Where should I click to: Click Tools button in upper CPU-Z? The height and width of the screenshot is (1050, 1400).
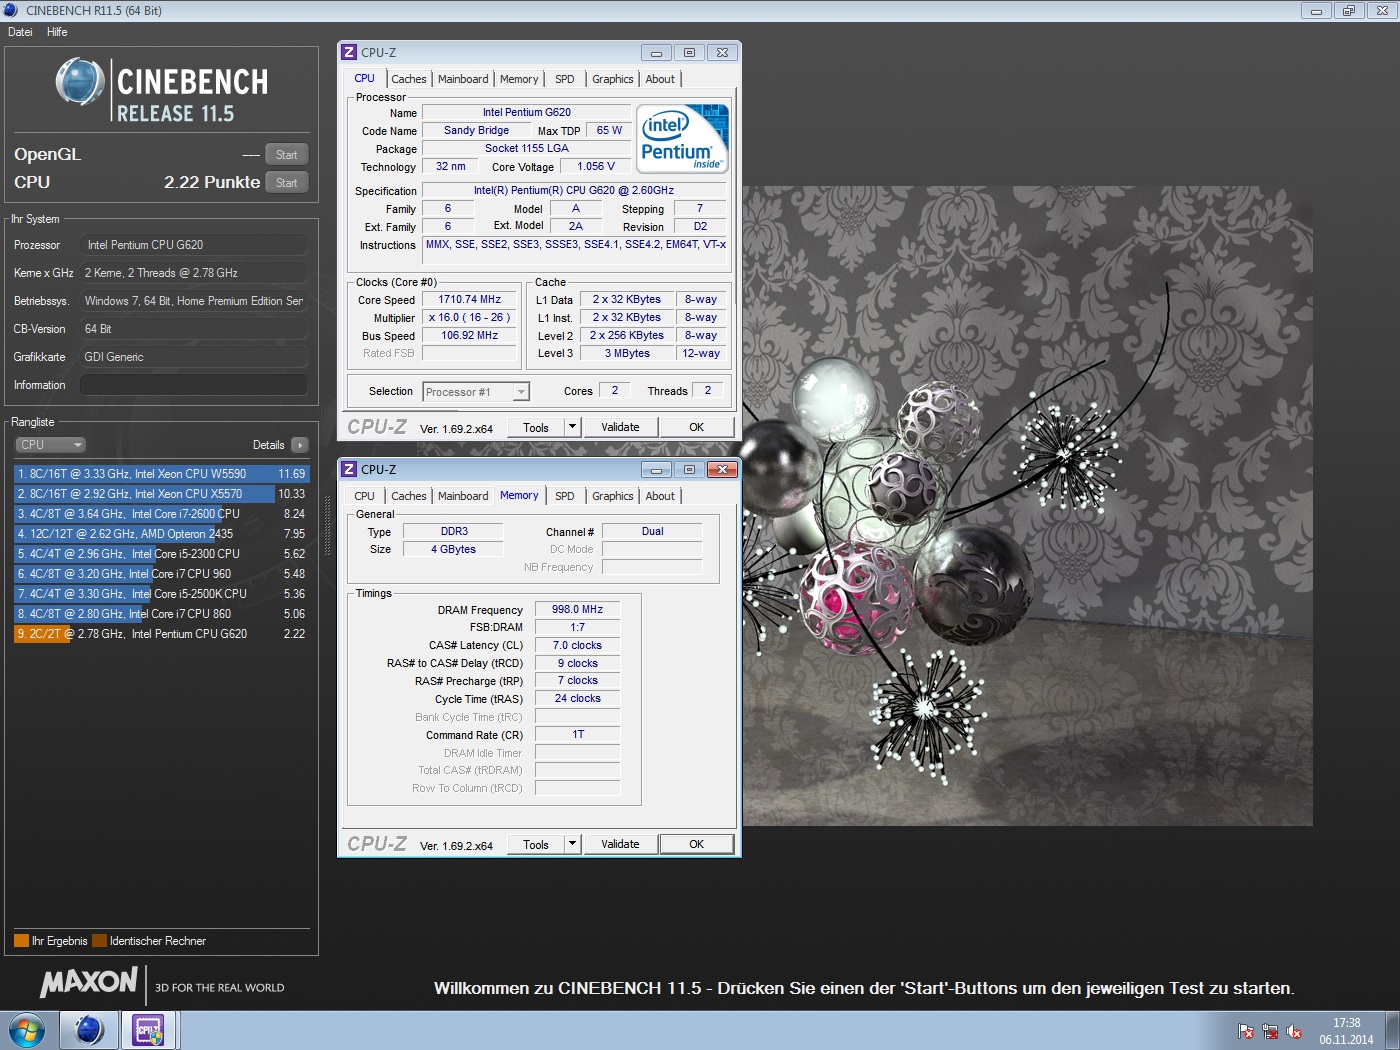point(536,427)
